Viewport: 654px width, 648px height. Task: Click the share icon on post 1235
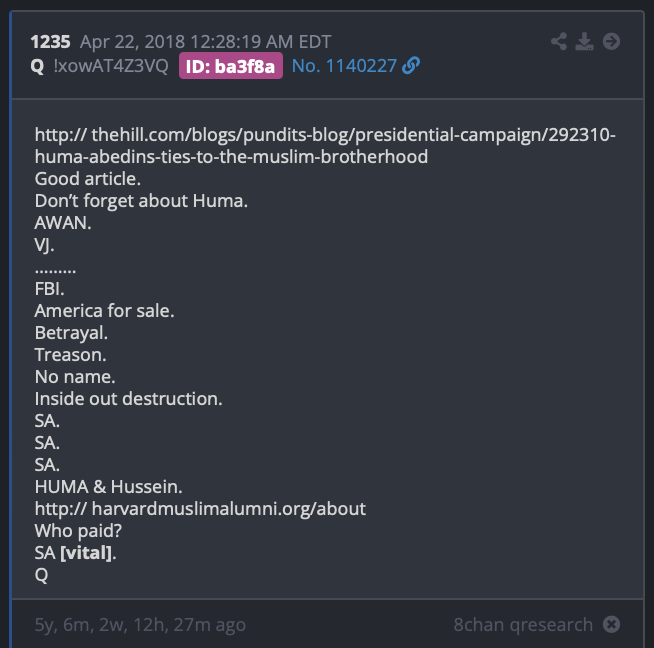tap(559, 41)
